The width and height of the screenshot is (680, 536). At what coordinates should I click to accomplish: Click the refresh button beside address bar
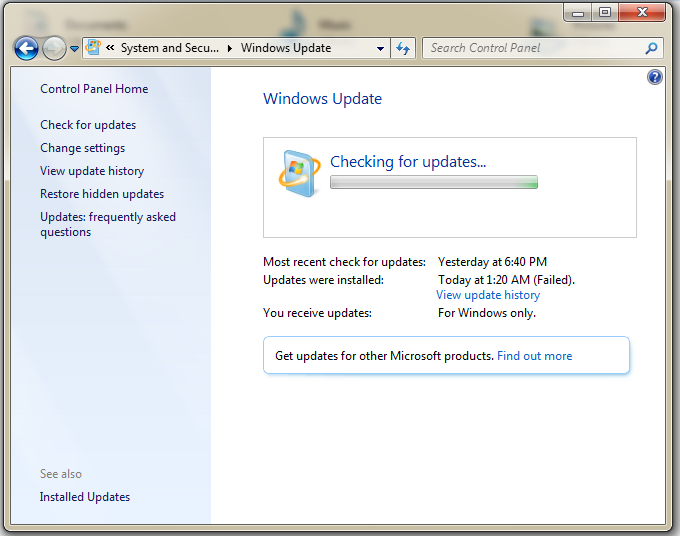coord(404,48)
